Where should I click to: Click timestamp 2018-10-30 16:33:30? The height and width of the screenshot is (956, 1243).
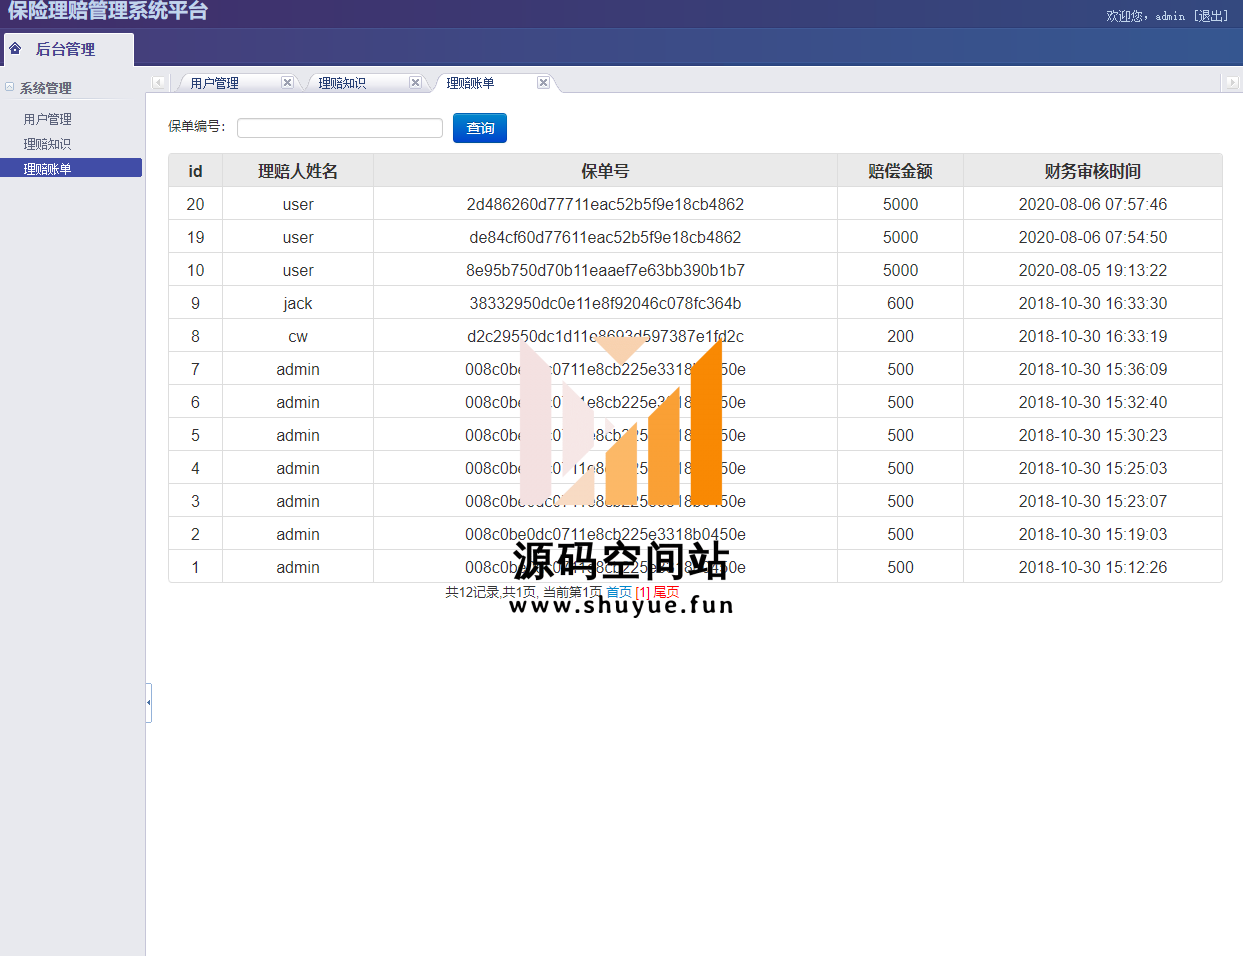(1093, 303)
